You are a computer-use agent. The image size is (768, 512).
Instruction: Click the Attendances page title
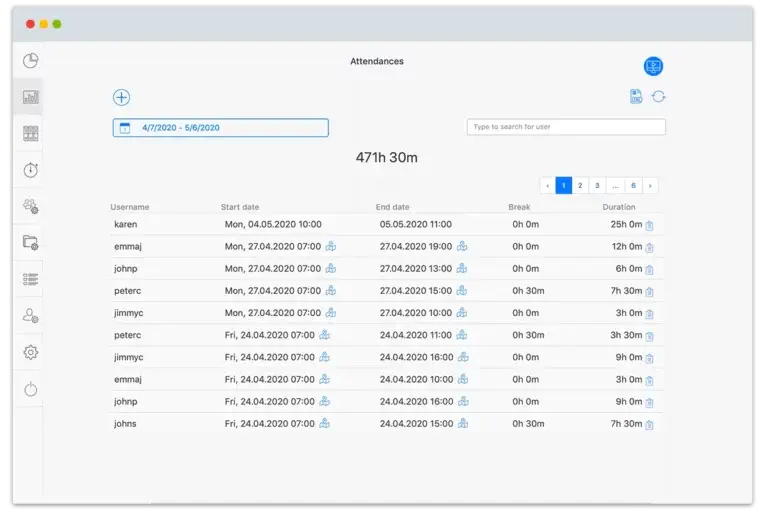[x=377, y=61]
